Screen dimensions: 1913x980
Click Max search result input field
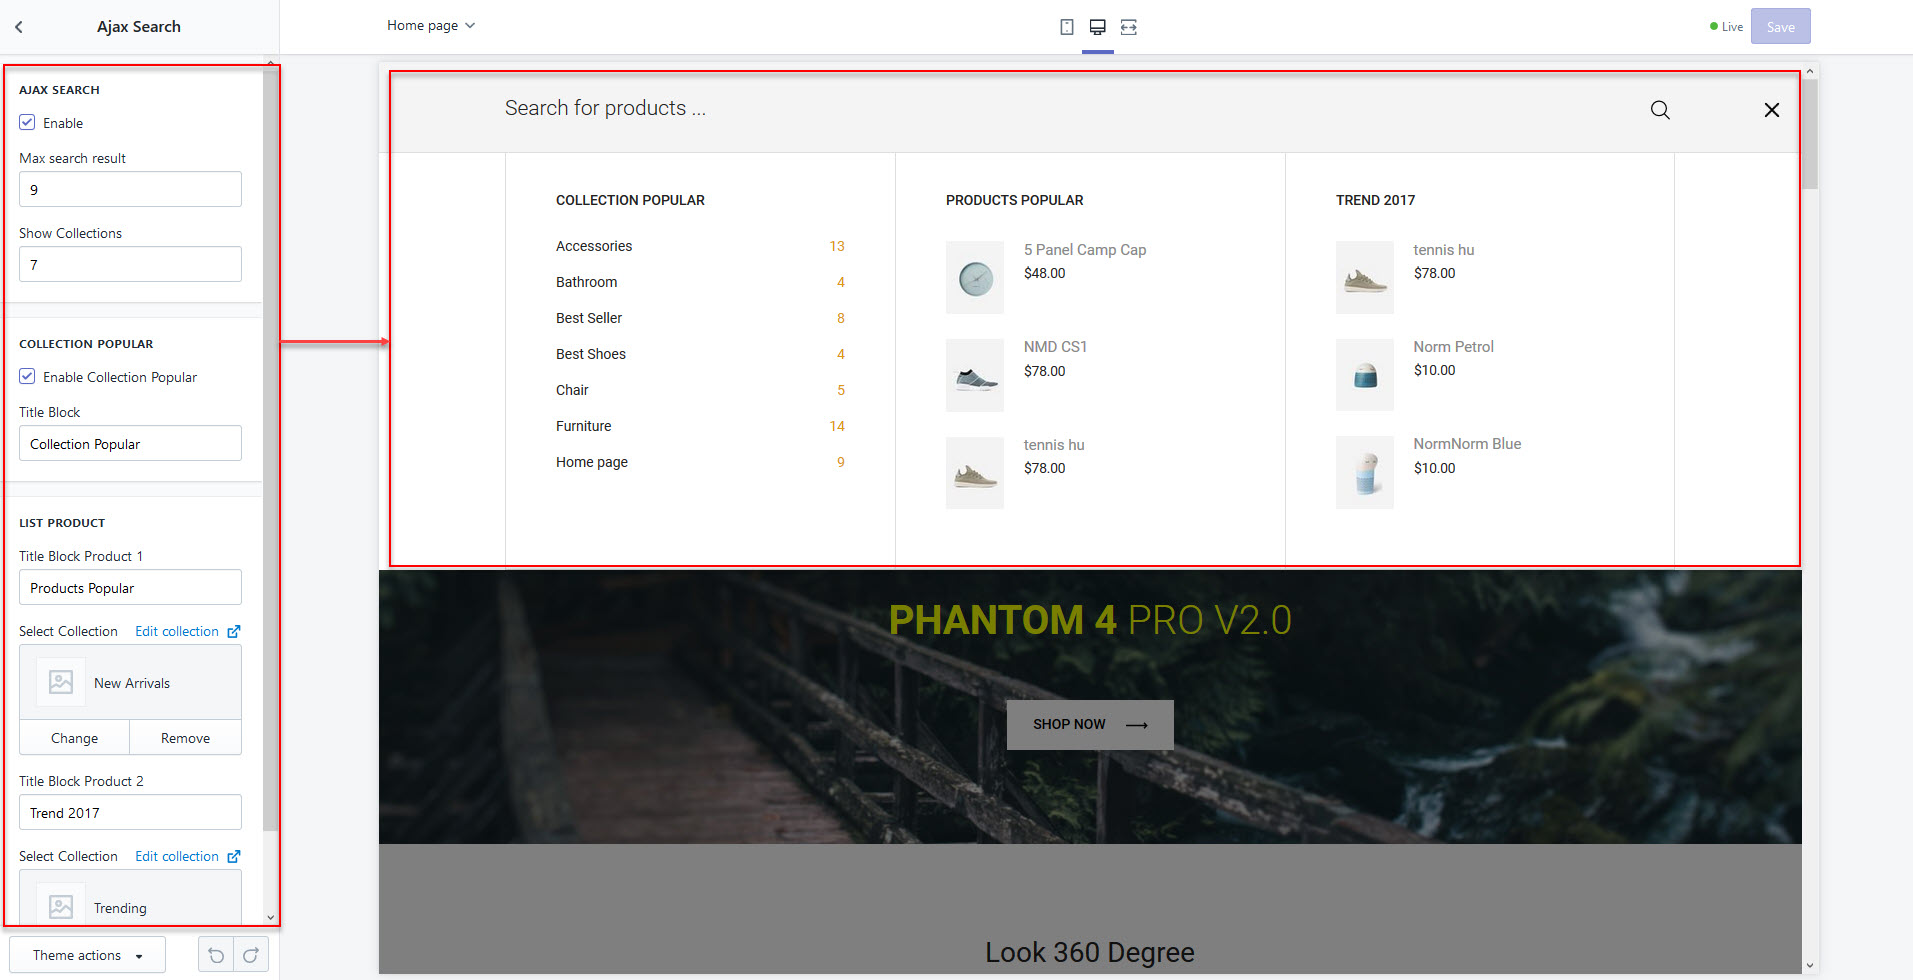tap(130, 189)
